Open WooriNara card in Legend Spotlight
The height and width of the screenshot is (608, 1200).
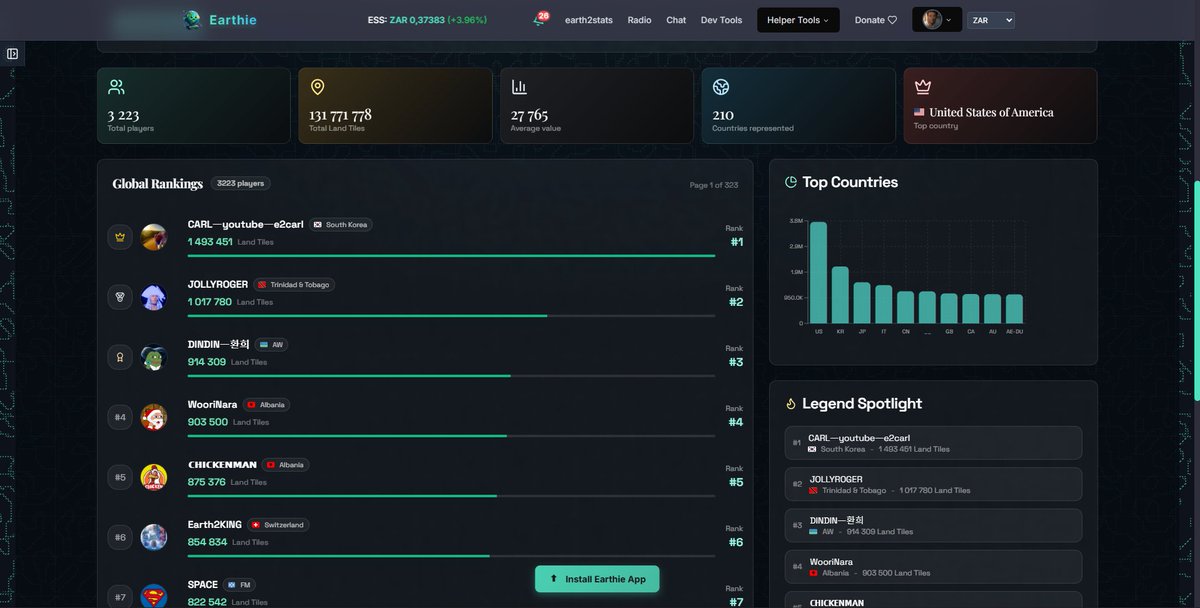pos(933,567)
